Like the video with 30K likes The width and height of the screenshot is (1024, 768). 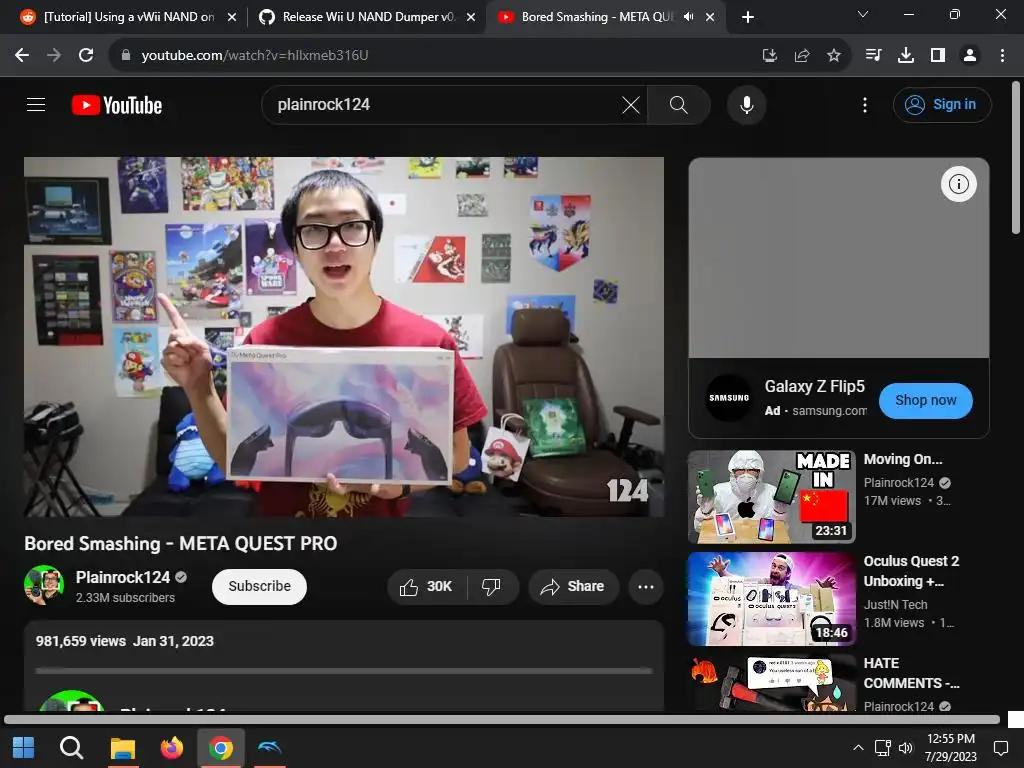pos(427,586)
